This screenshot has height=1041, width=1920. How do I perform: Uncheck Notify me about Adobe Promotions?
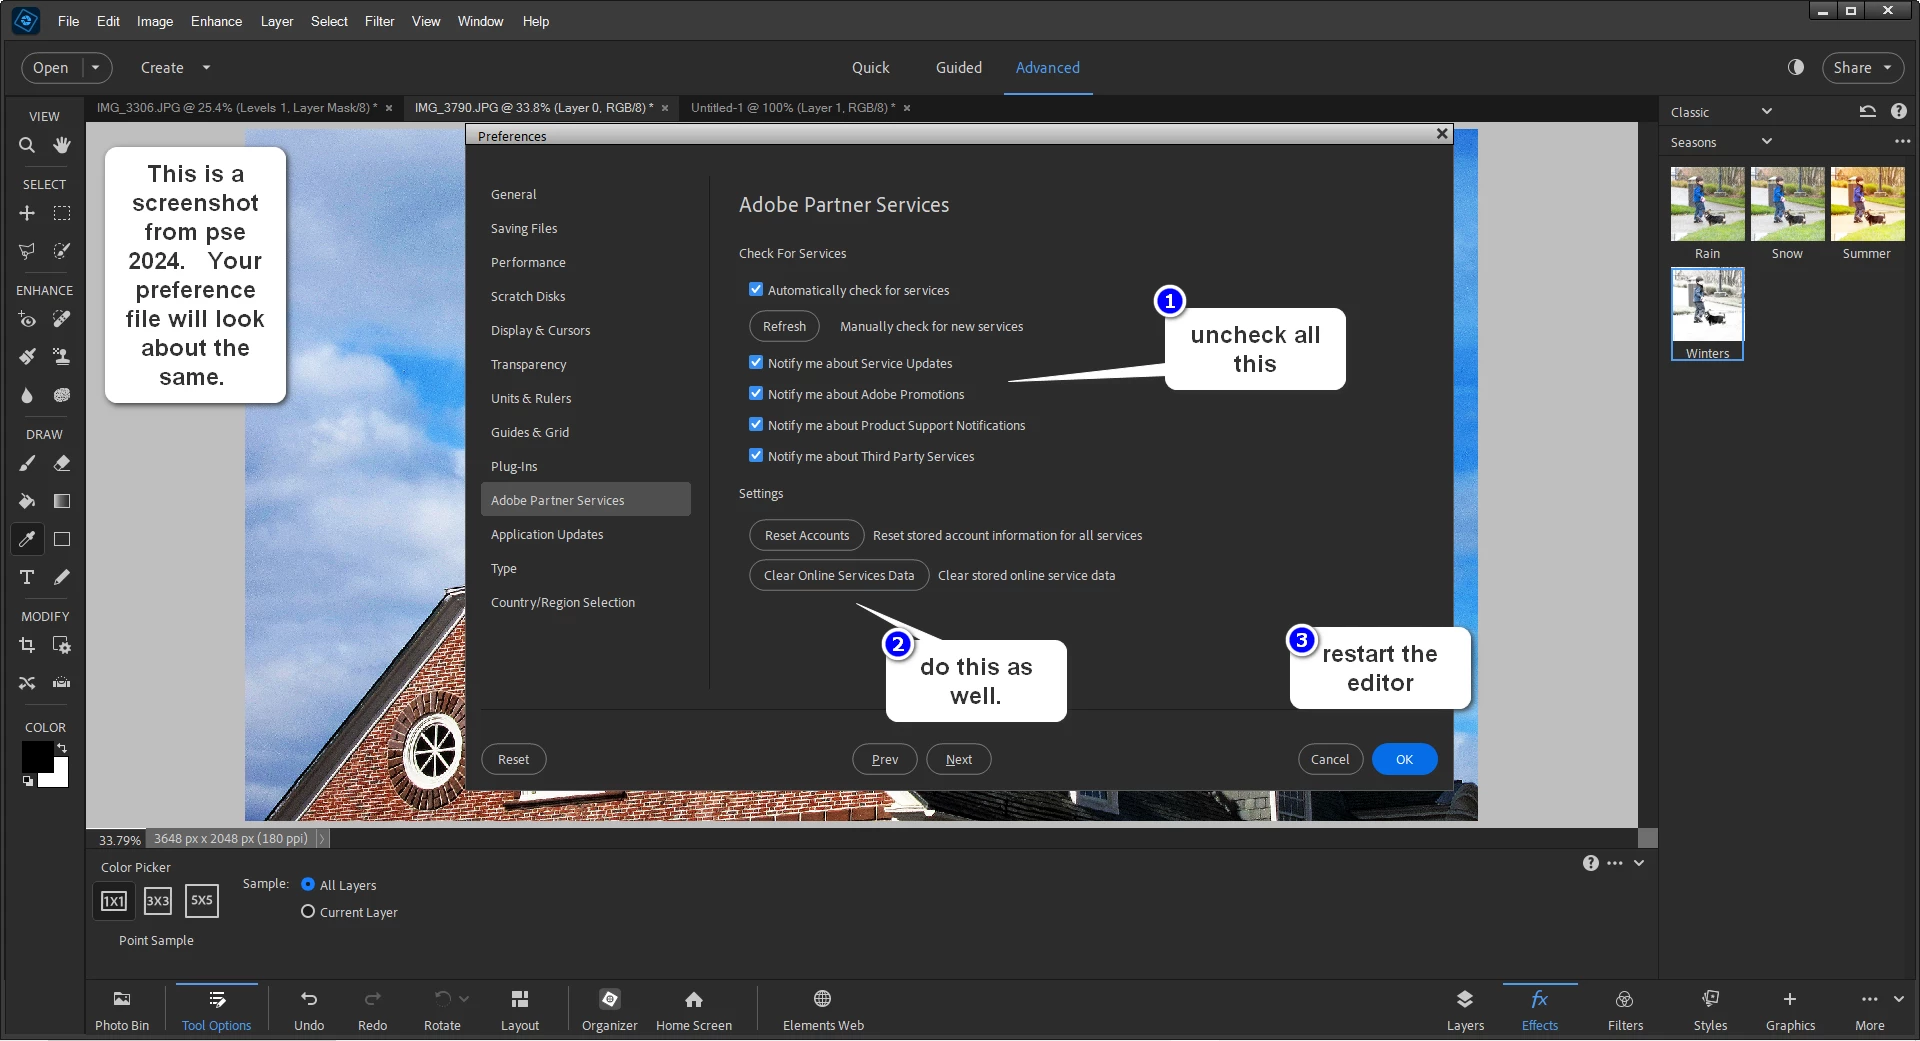click(756, 394)
